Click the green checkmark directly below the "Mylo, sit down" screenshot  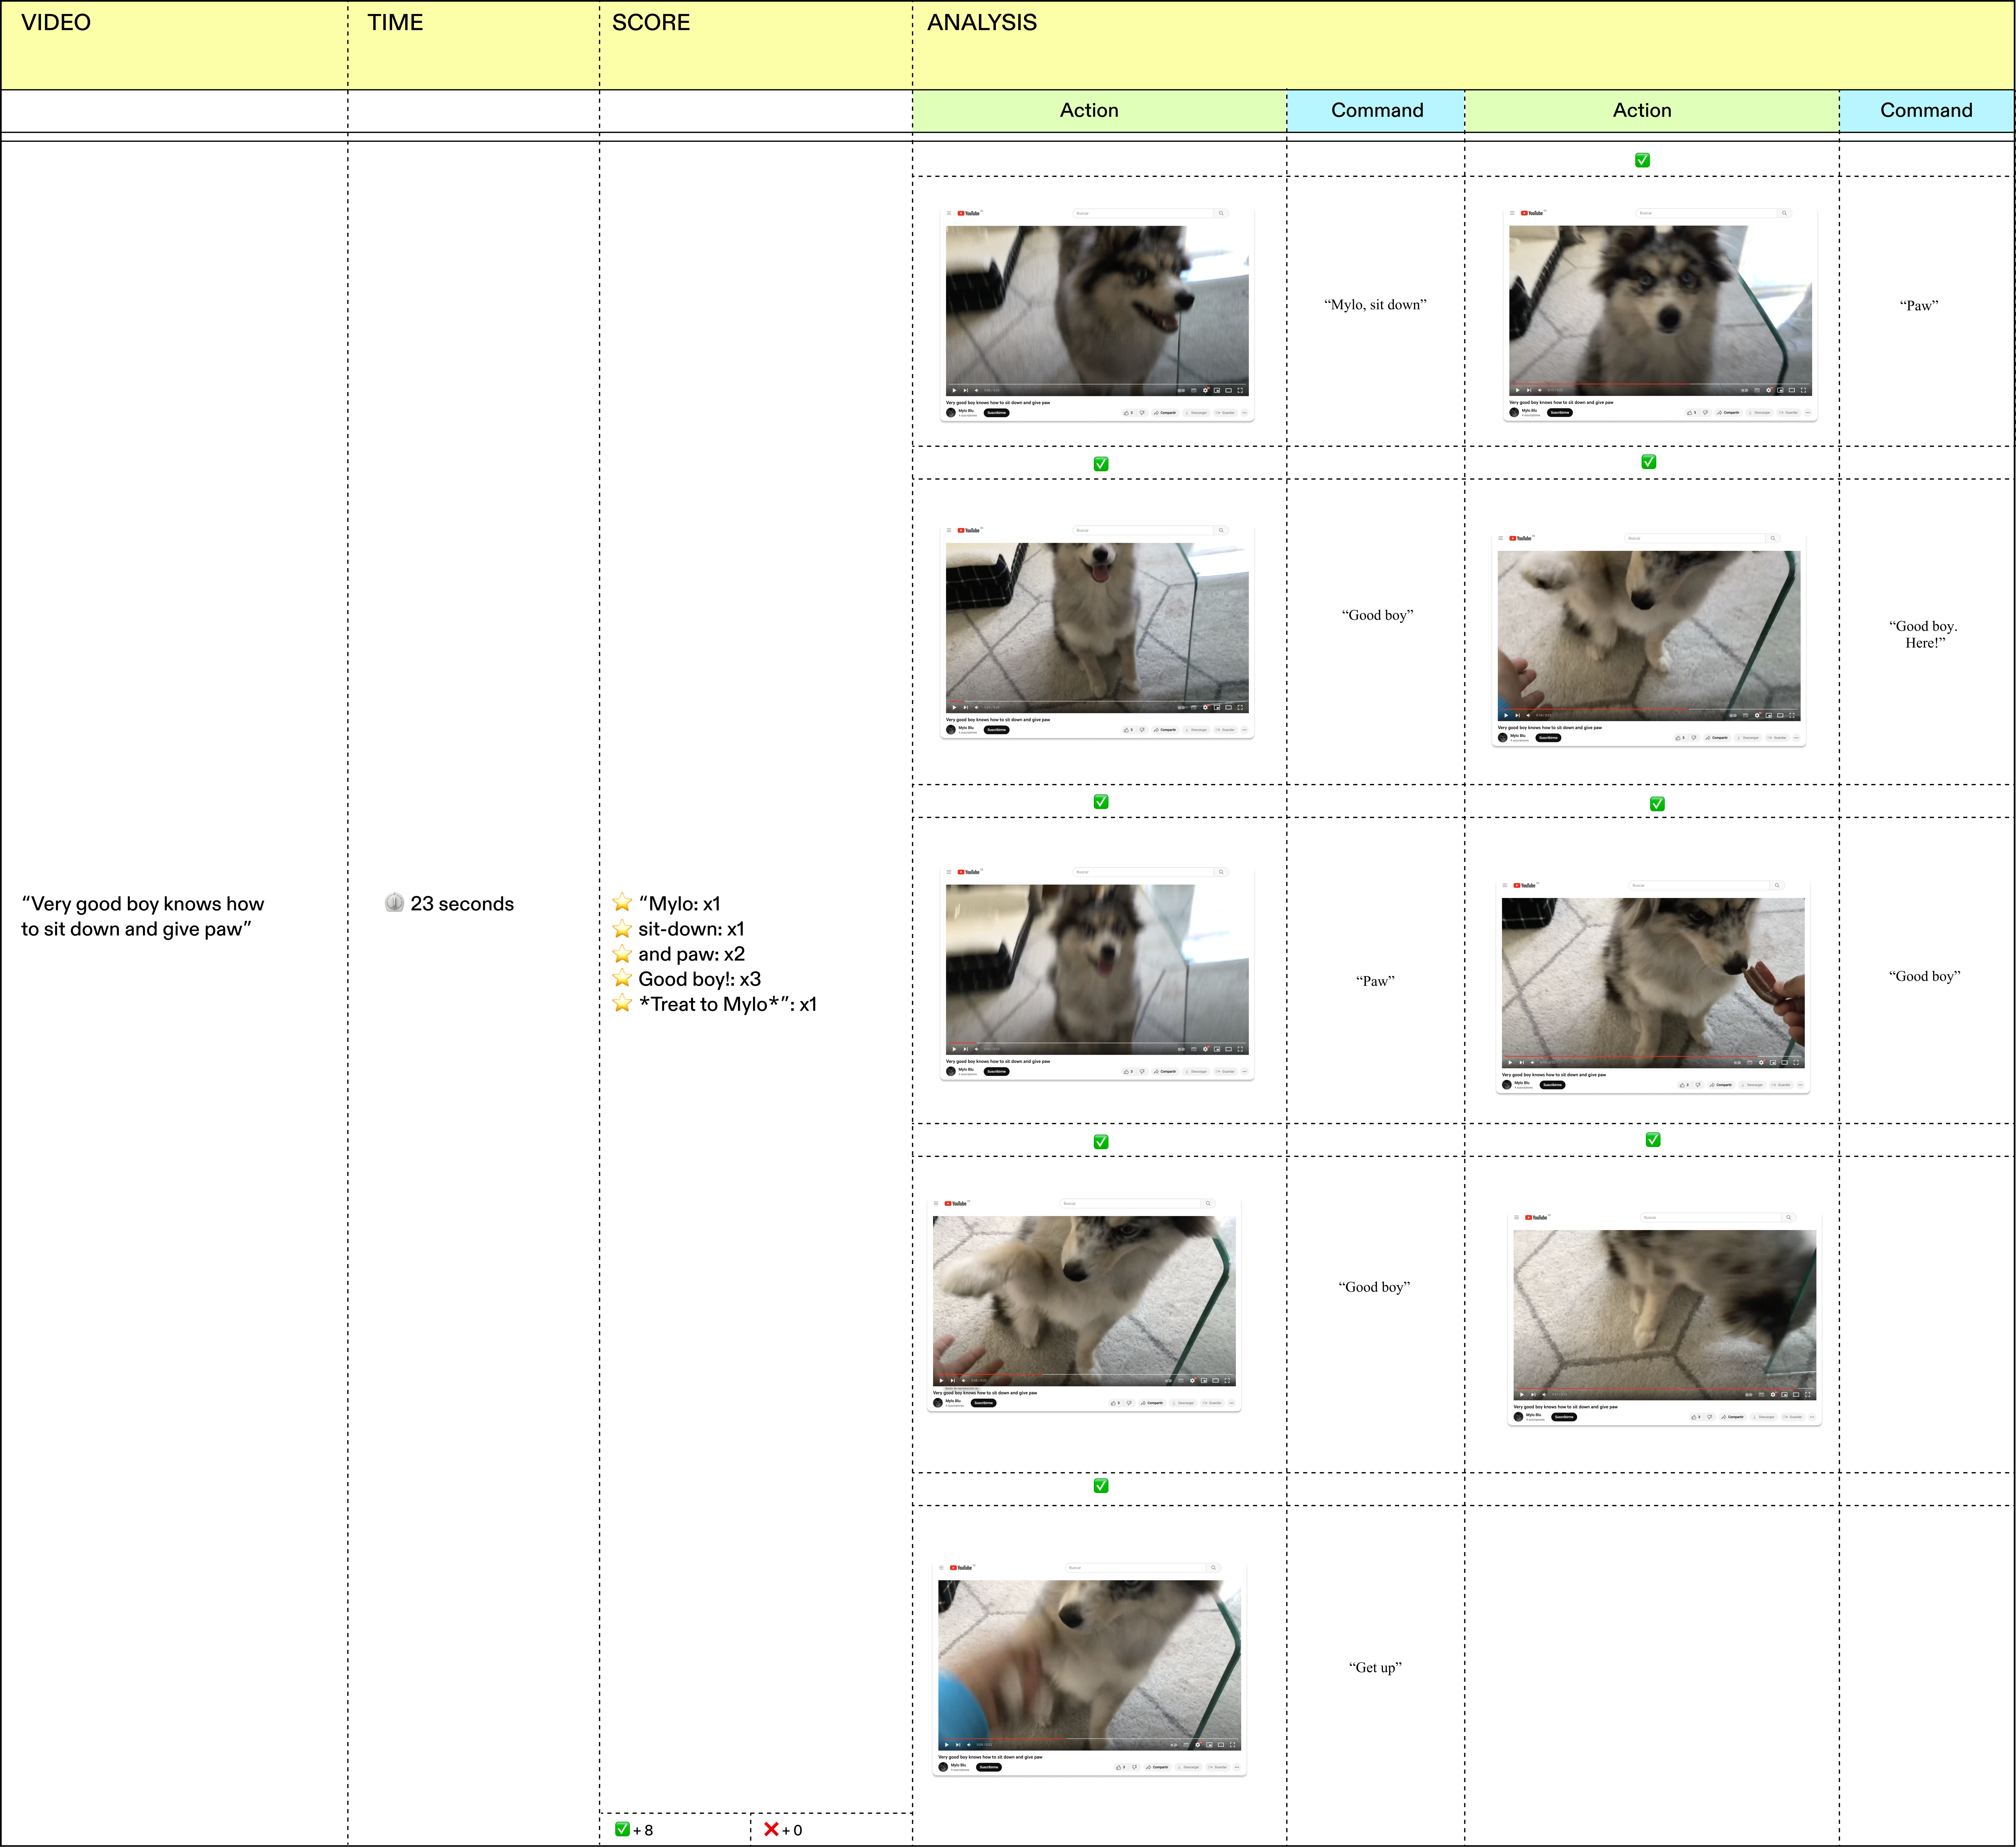pos(1101,464)
